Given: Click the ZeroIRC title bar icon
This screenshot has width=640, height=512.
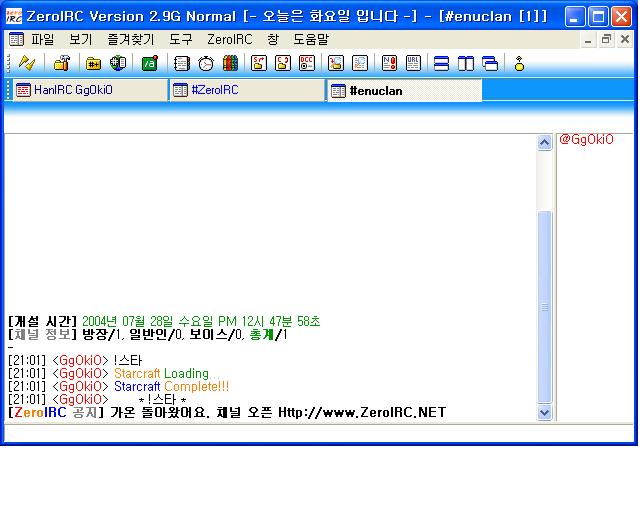Looking at the screenshot, I should tap(14, 16).
